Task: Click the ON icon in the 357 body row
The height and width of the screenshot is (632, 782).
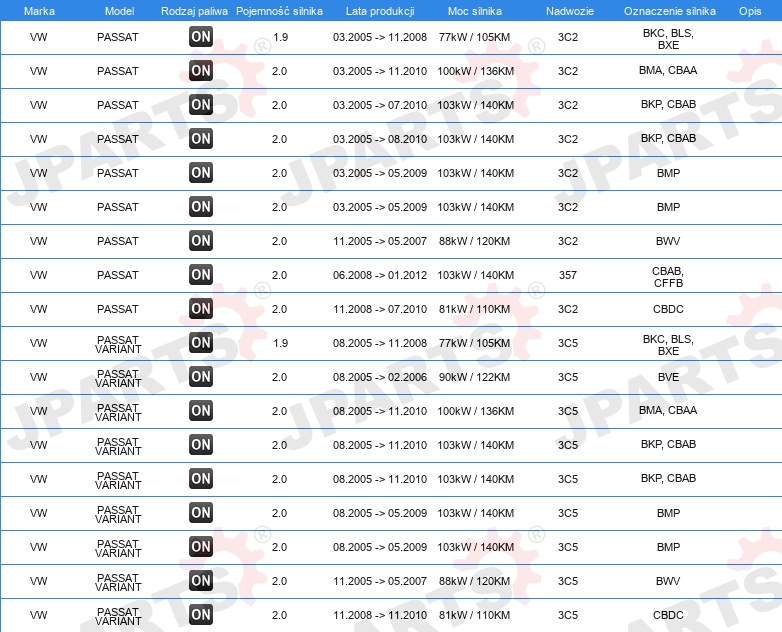Action: pyautogui.click(x=200, y=274)
